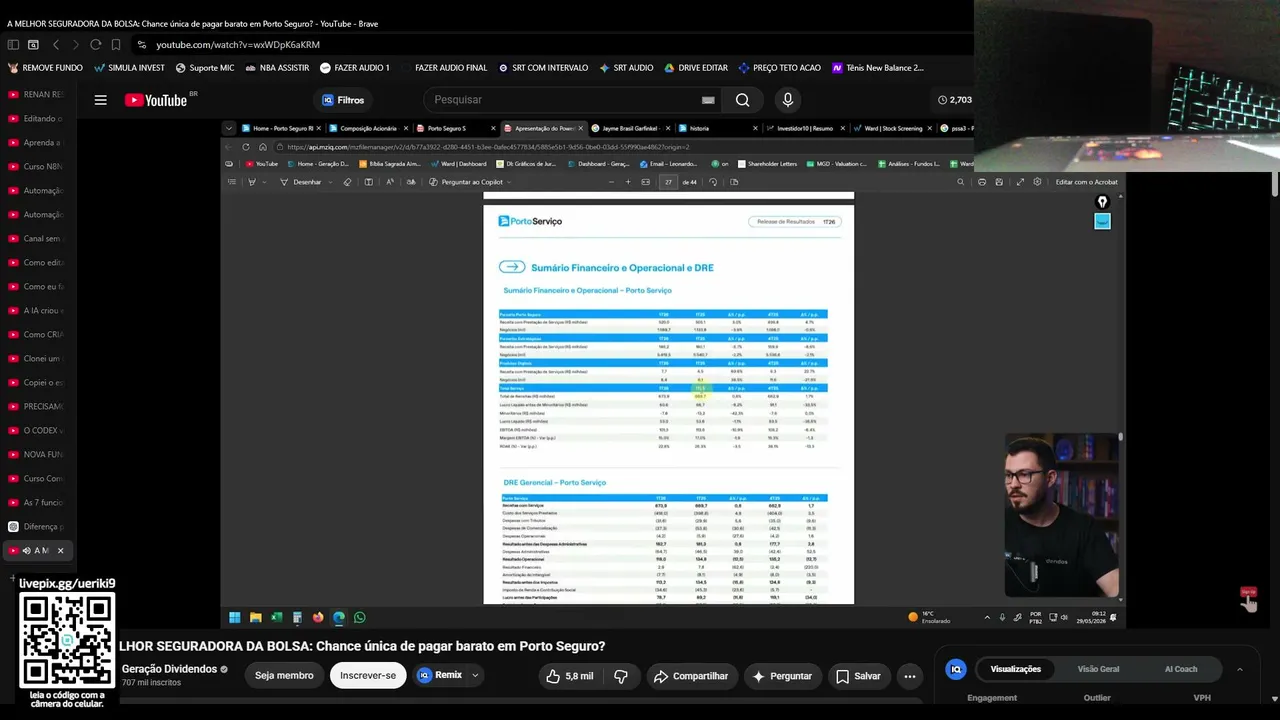1280x720 pixels.
Task: Select the AI Coach tab
Action: tap(1181, 669)
